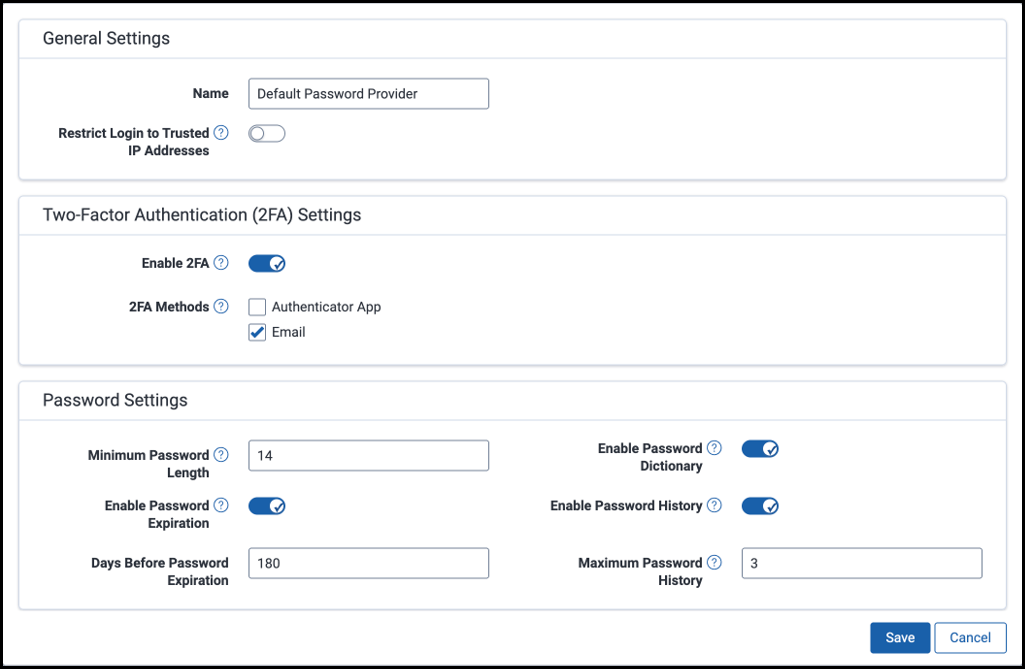
Task: Open Enable Password History help icon
Action: tap(714, 505)
